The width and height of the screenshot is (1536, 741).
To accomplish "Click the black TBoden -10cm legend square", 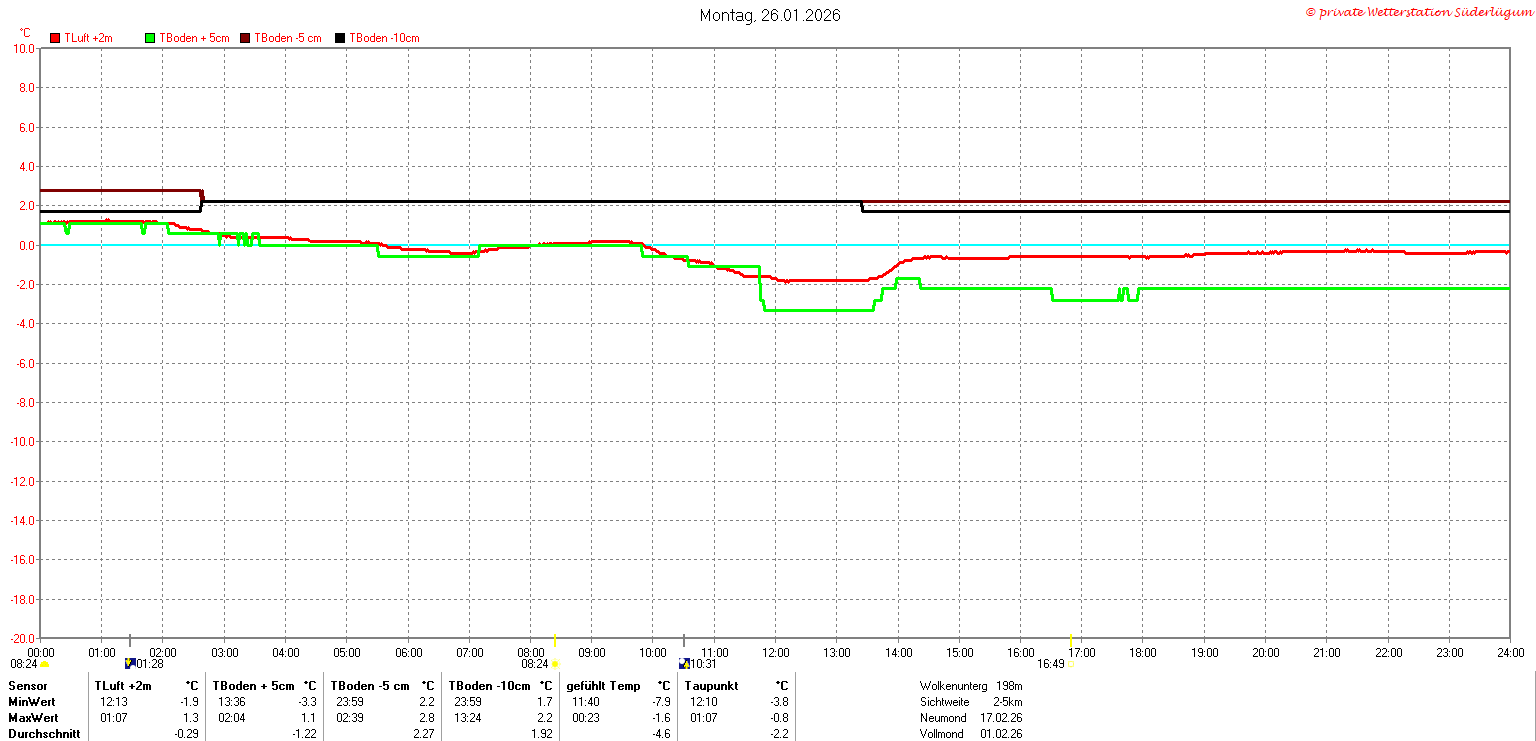I will click(x=340, y=38).
